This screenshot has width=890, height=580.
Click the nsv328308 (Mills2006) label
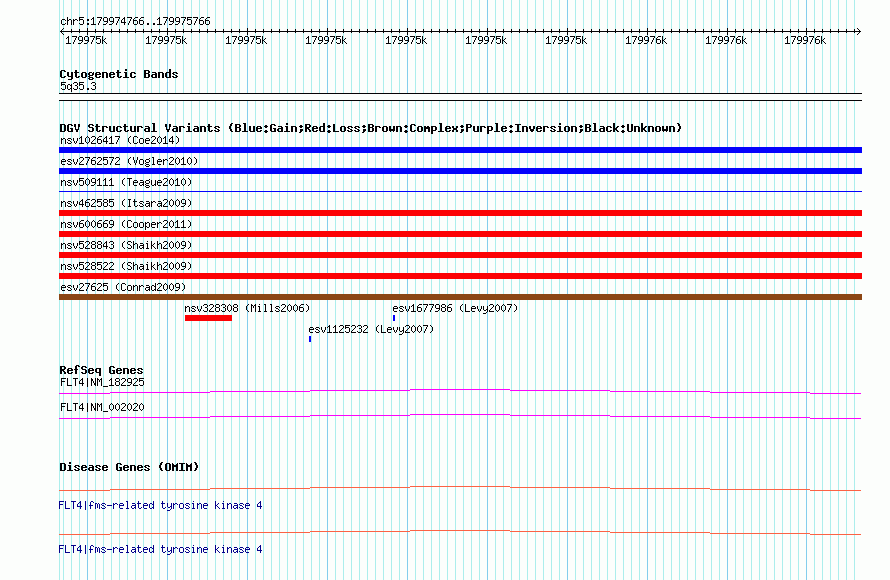247,308
